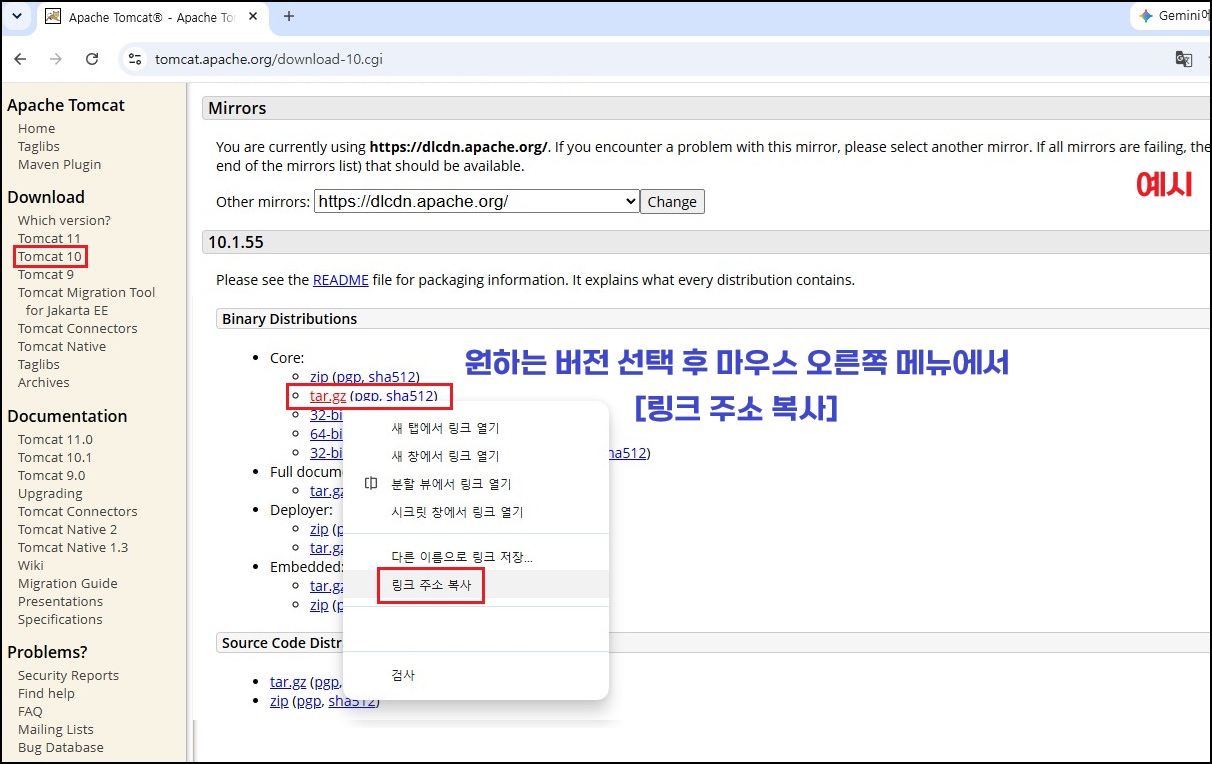
Task: Click source code zip link
Action: pyautogui.click(x=279, y=701)
